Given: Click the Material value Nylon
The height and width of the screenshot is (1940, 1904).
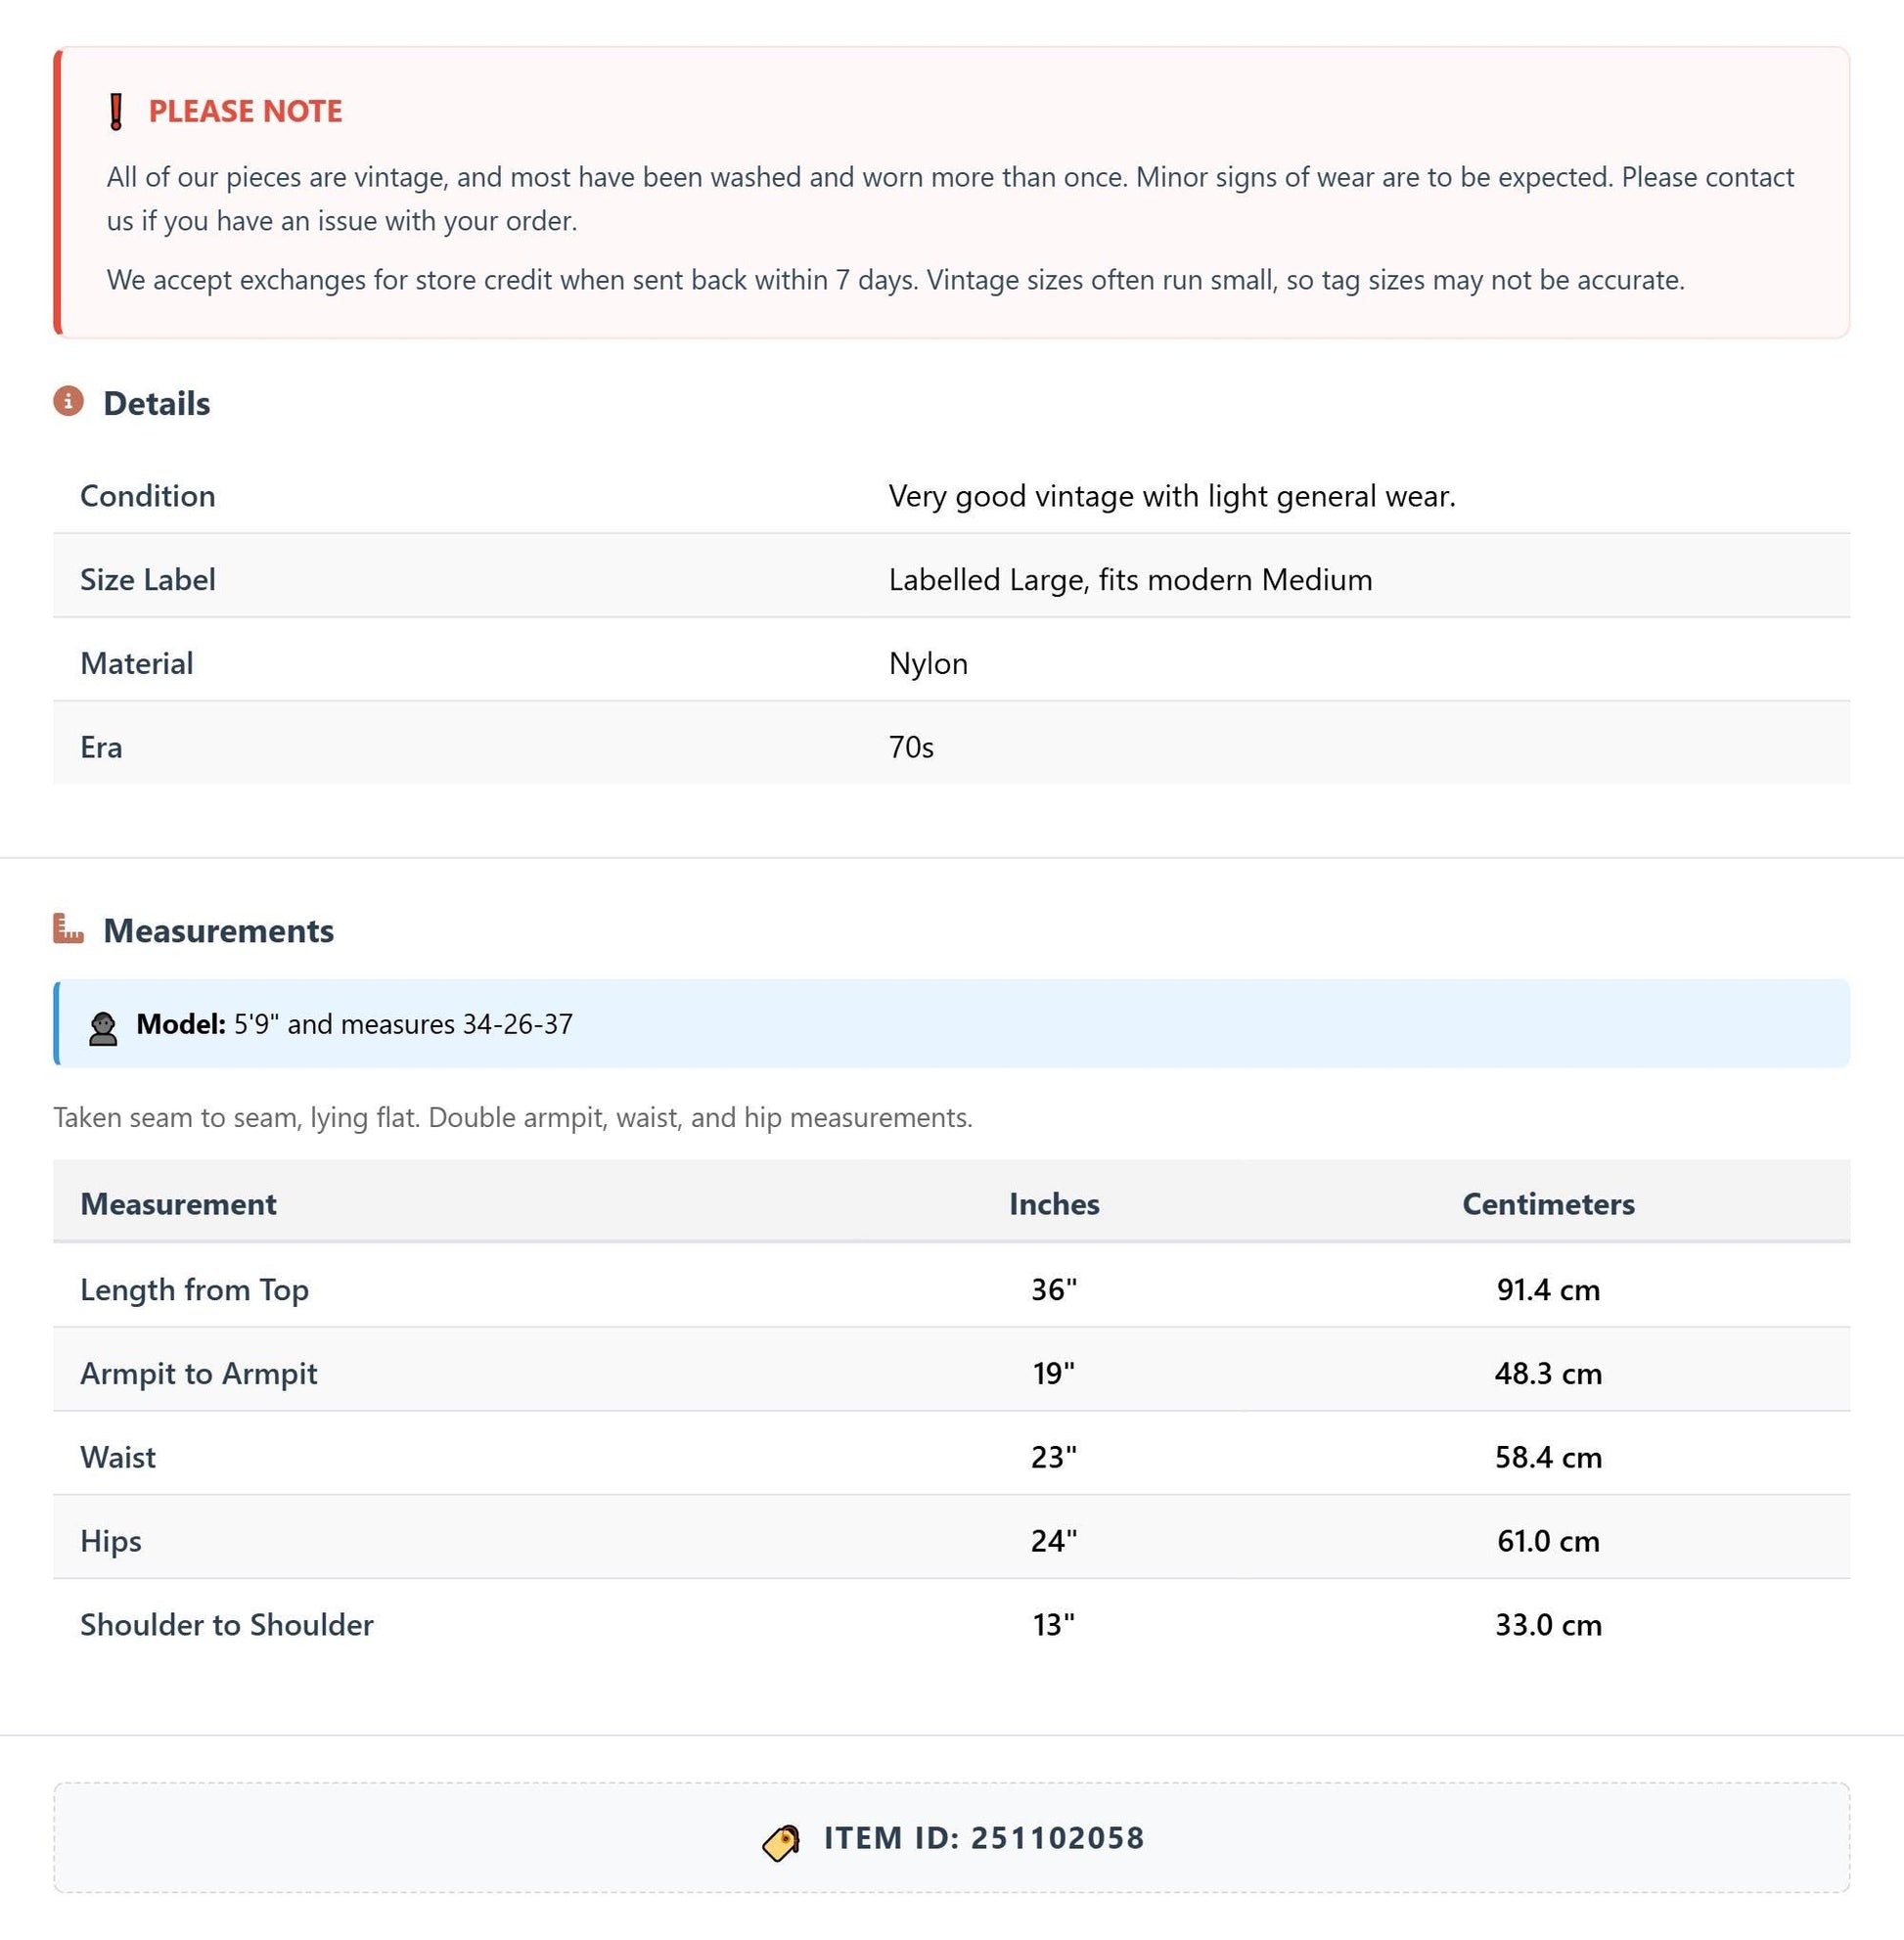Looking at the screenshot, I should 928,663.
